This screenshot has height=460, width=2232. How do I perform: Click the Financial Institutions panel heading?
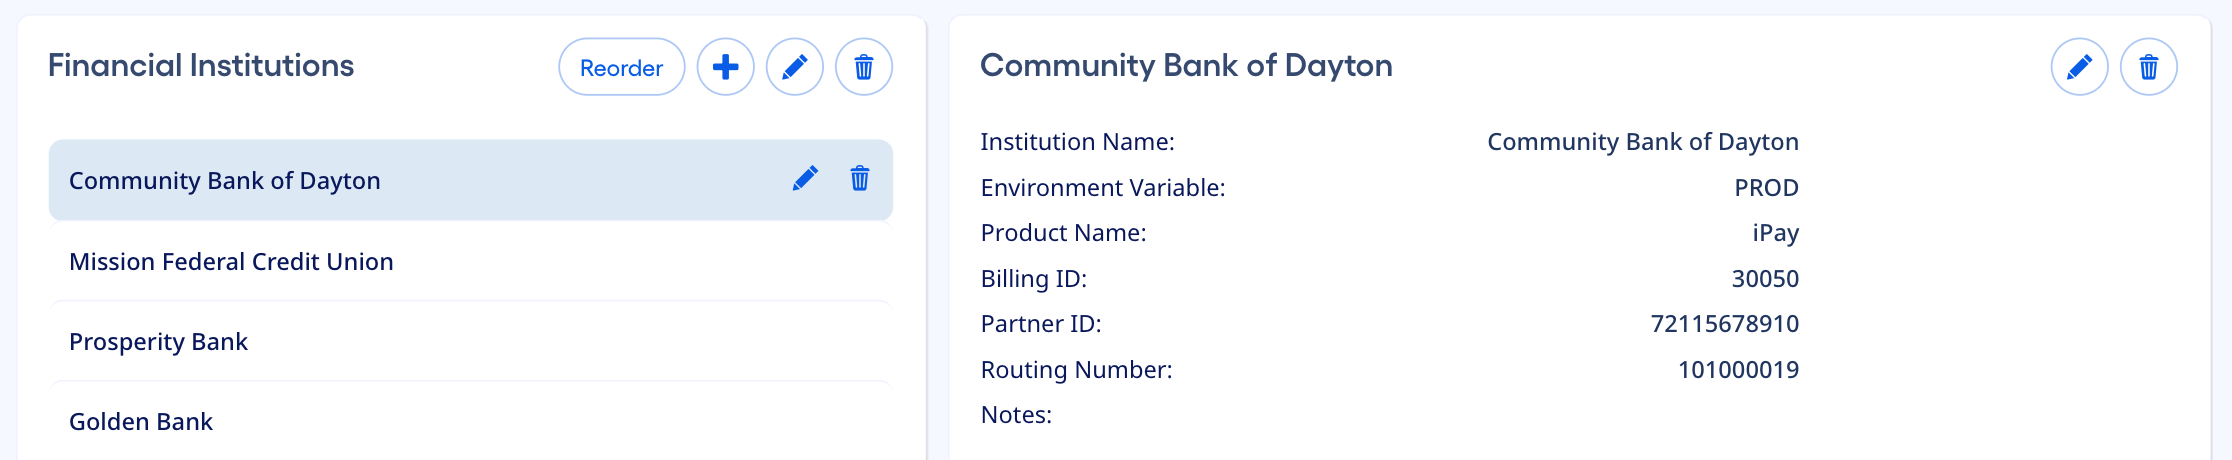pyautogui.click(x=201, y=66)
